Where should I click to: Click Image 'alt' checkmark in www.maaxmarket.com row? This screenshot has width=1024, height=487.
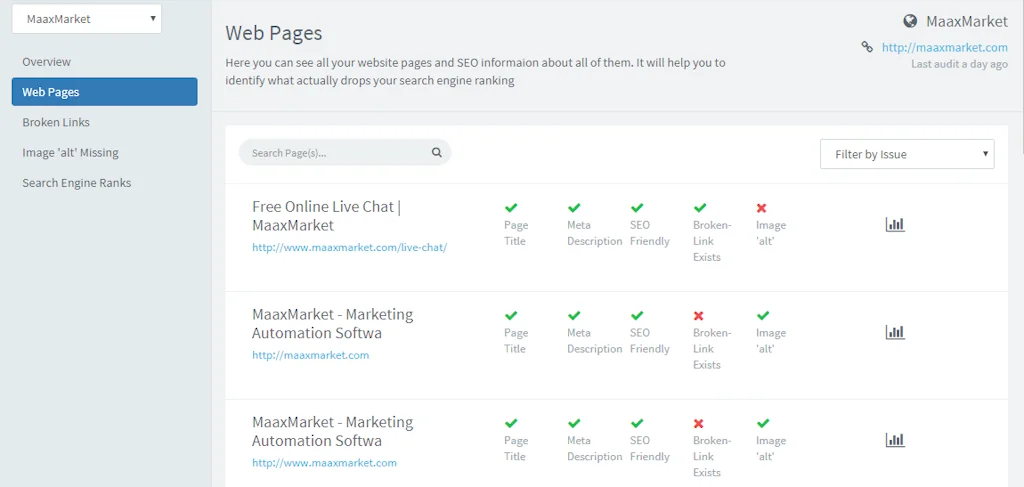[763, 423]
